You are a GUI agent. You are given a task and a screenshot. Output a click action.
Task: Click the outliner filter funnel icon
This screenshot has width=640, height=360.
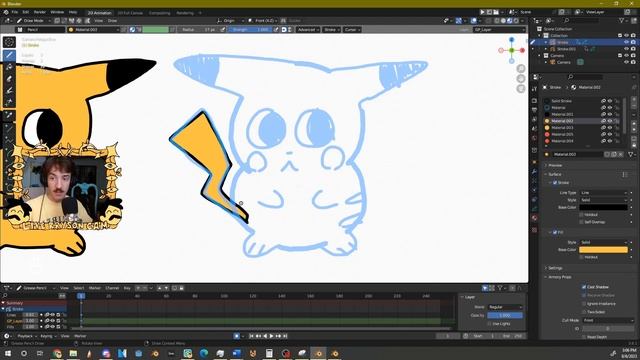pyautogui.click(x=622, y=20)
